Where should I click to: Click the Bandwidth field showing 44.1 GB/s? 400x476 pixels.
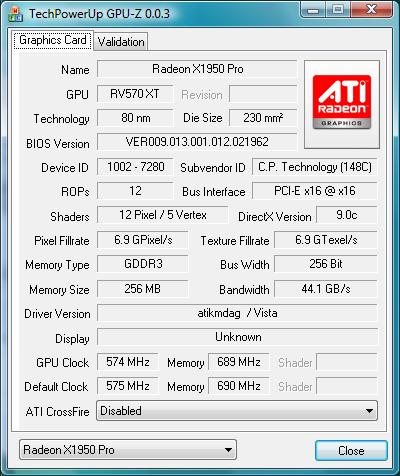tap(326, 289)
